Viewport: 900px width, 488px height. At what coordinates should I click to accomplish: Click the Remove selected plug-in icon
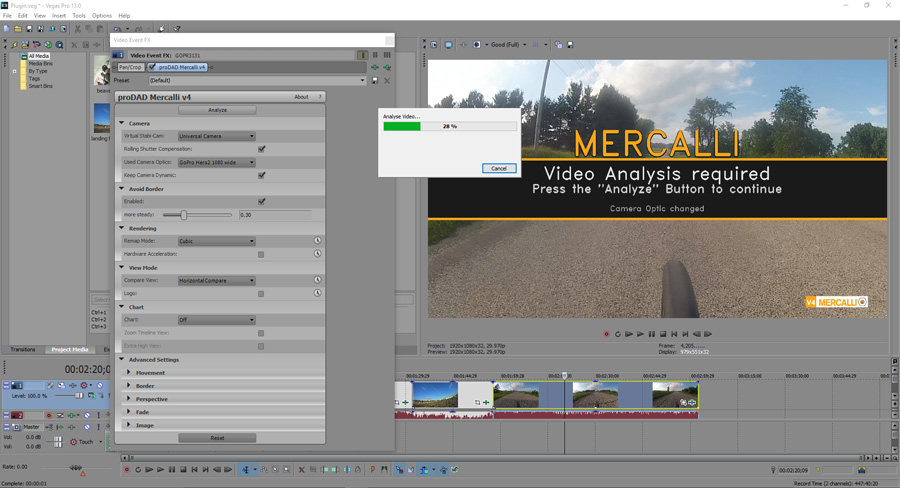point(387,68)
